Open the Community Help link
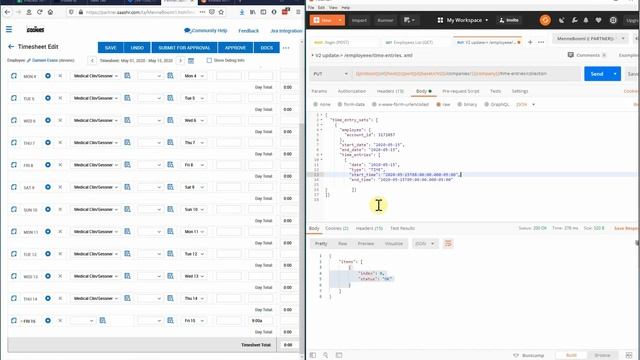Viewport: 640px width, 360px height. click(x=206, y=31)
